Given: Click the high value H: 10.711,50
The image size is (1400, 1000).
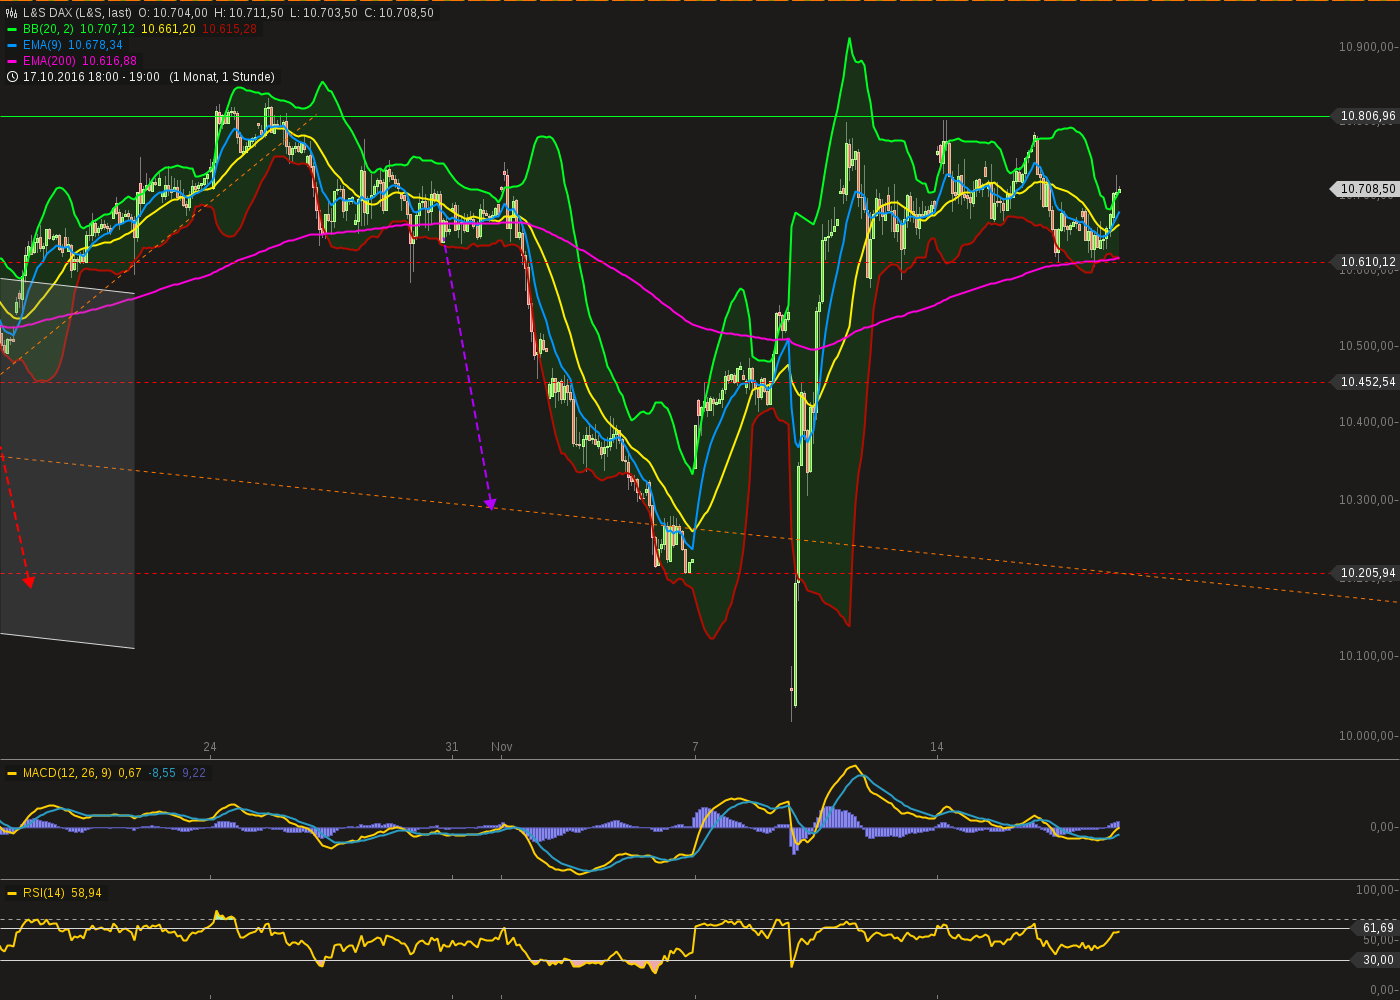Looking at the screenshot, I should [x=249, y=13].
